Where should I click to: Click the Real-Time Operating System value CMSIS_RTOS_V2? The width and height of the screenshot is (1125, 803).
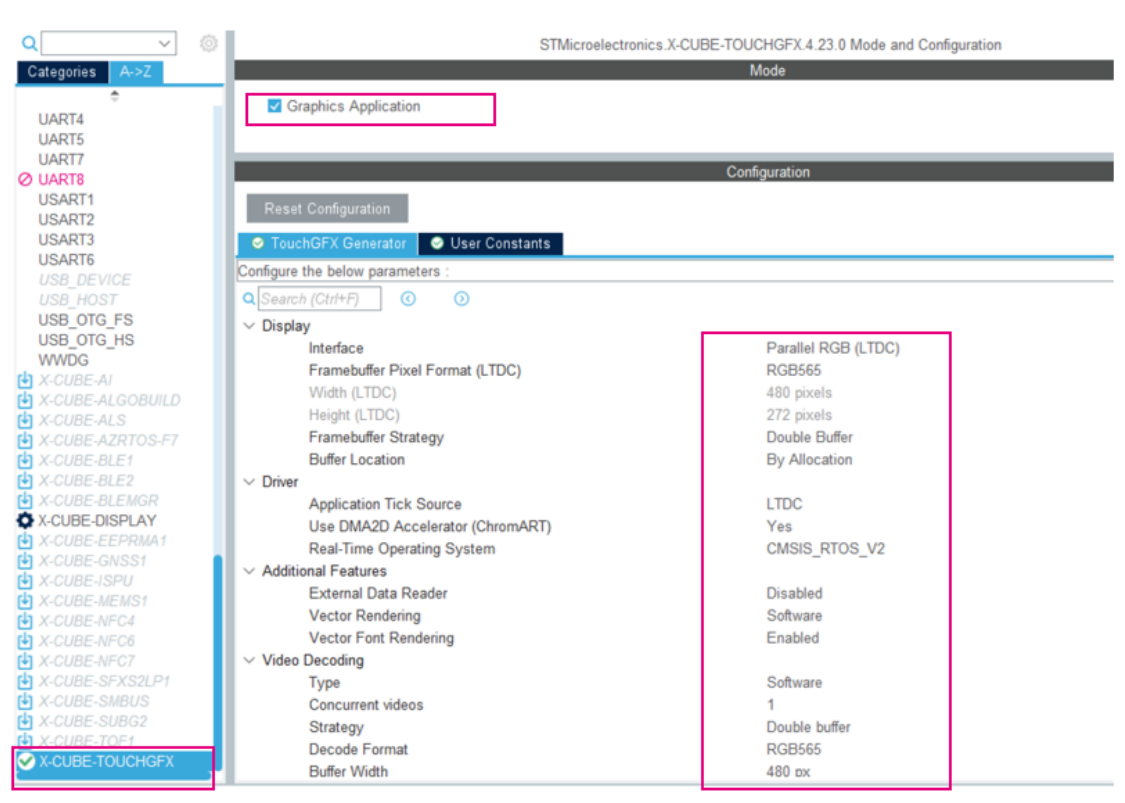coord(825,549)
